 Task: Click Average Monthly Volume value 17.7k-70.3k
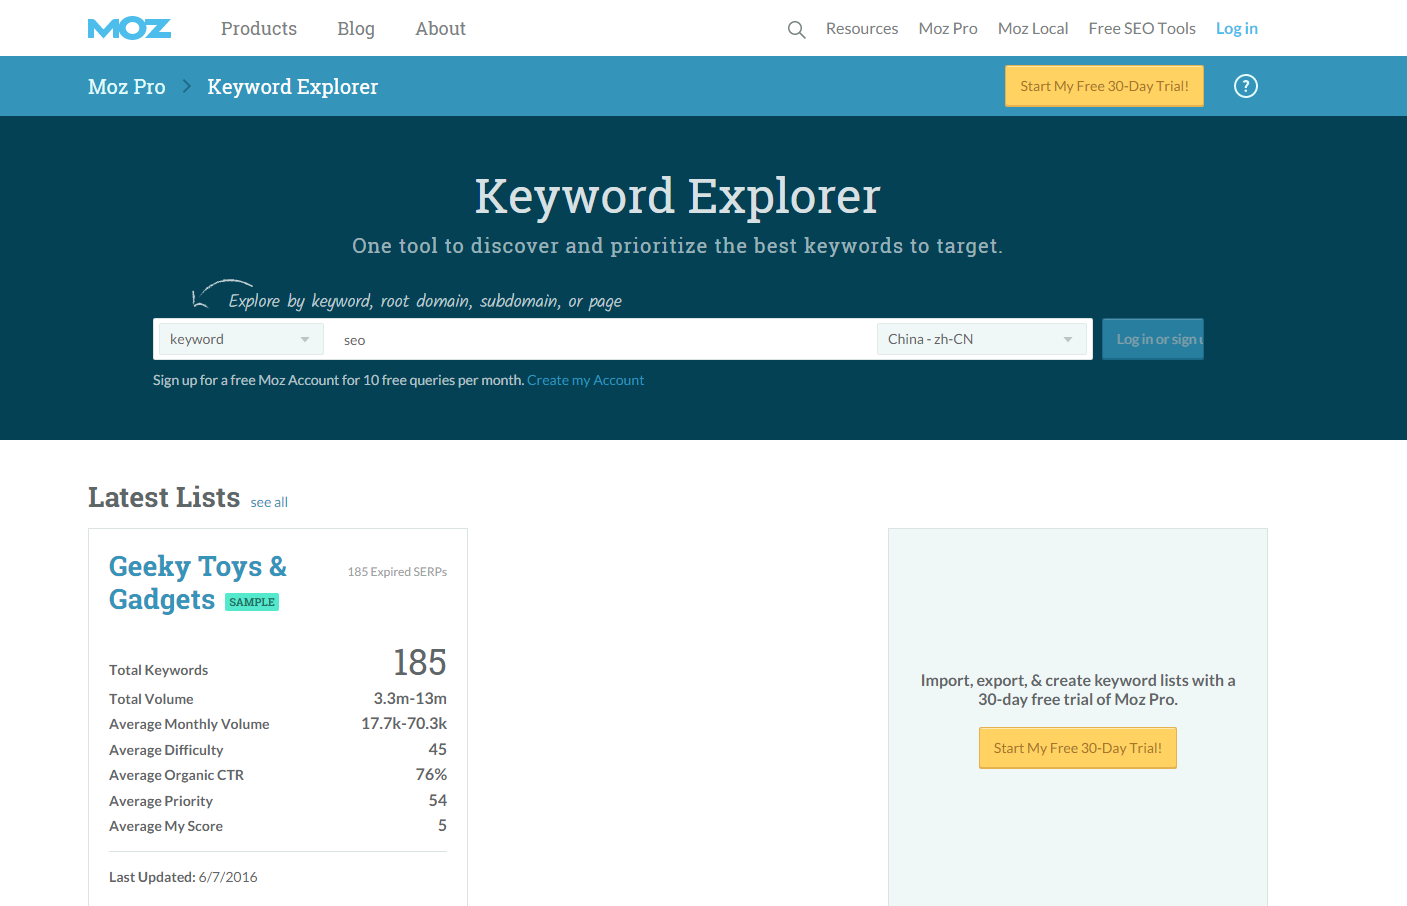click(404, 723)
